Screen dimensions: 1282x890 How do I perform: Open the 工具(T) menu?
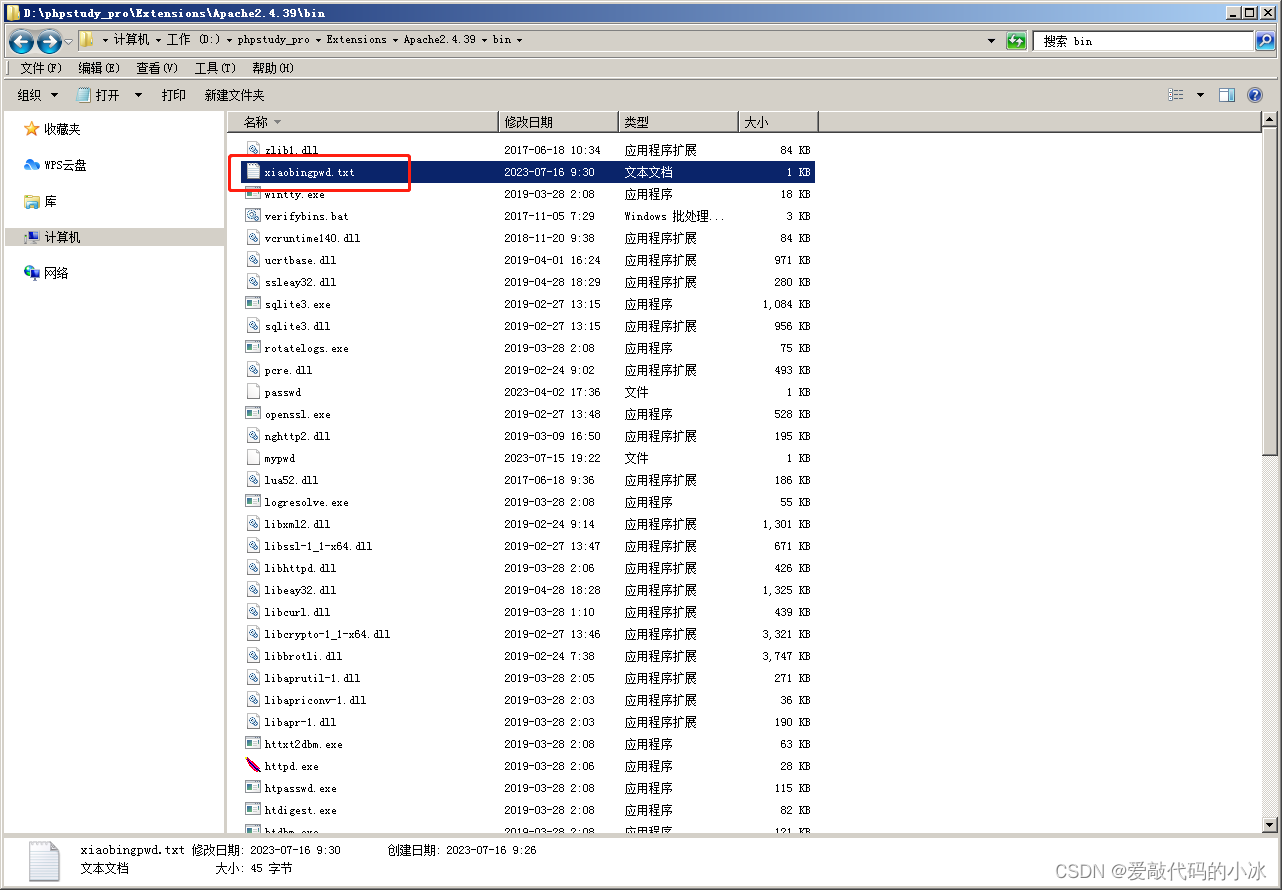[x=215, y=68]
